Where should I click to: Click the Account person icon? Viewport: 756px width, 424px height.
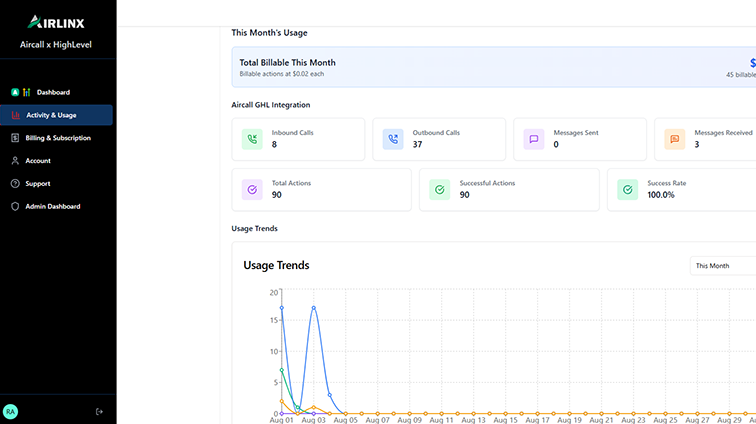(15, 161)
